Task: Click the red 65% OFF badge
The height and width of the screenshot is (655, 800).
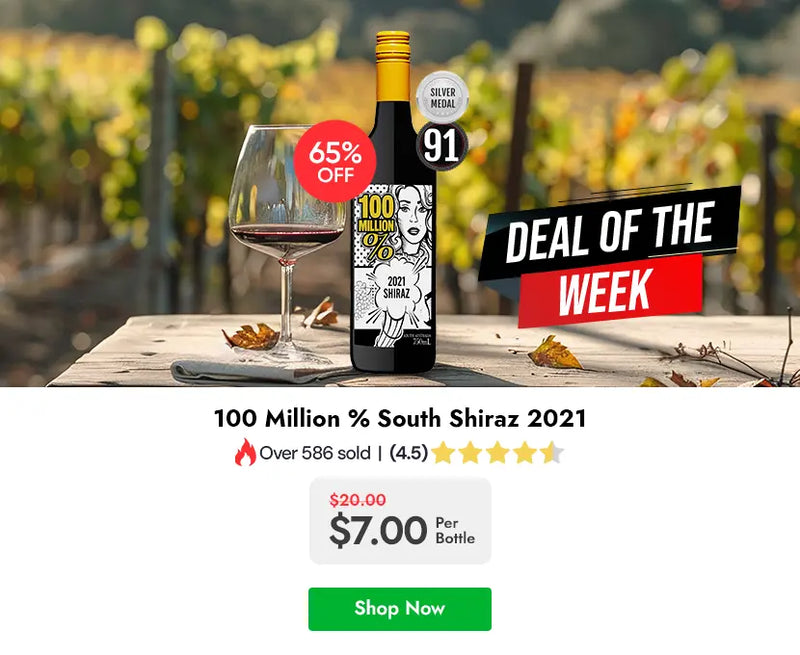Action: tap(335, 161)
